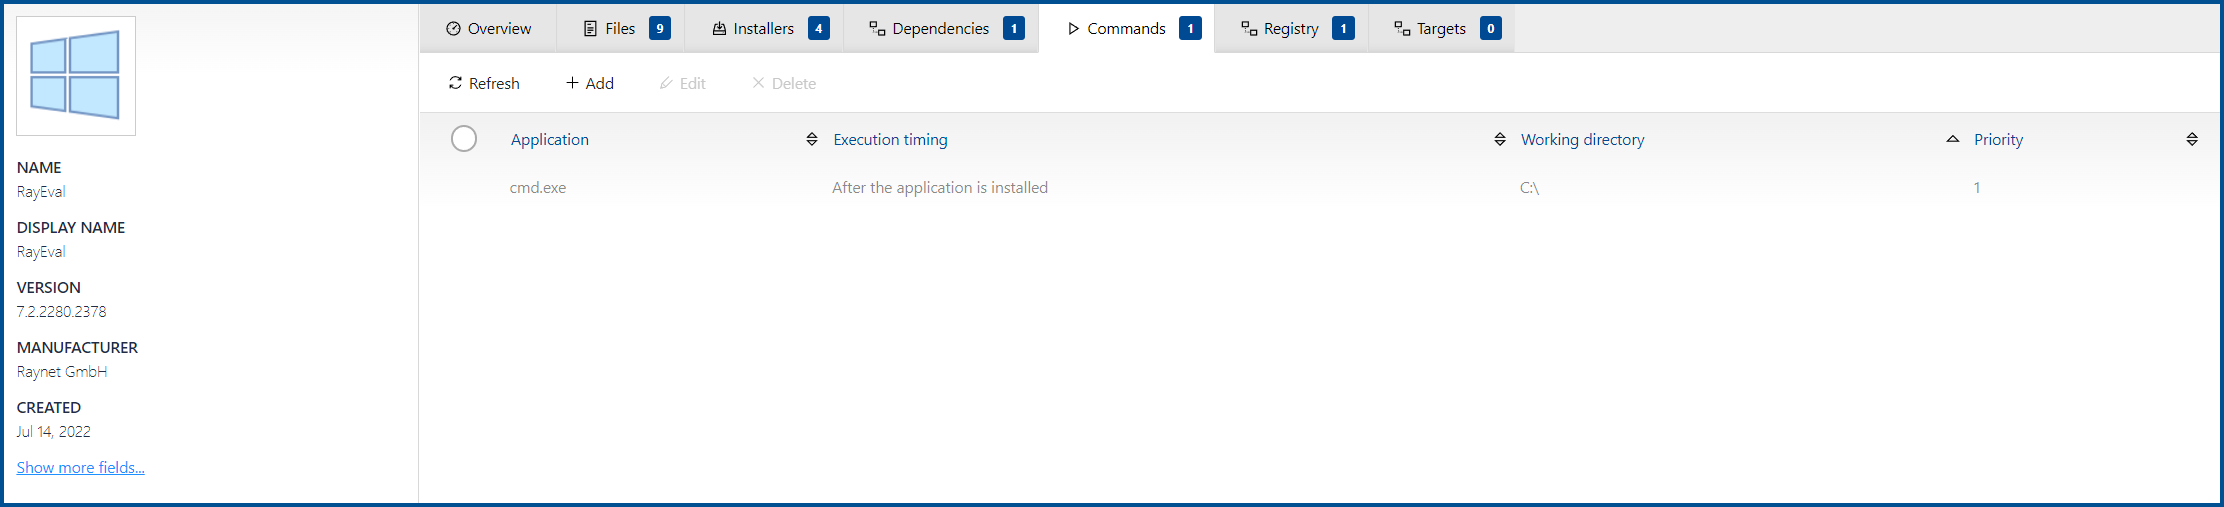
Task: Click the Installers package icon
Action: click(719, 29)
